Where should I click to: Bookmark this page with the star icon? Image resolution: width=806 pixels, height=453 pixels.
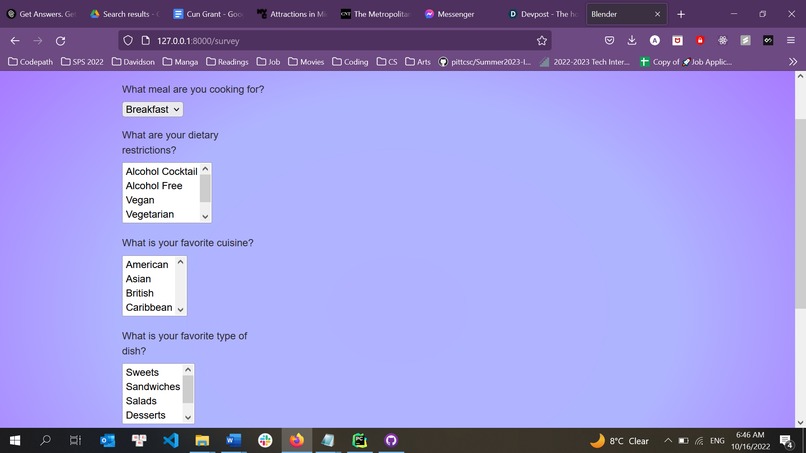[541, 41]
